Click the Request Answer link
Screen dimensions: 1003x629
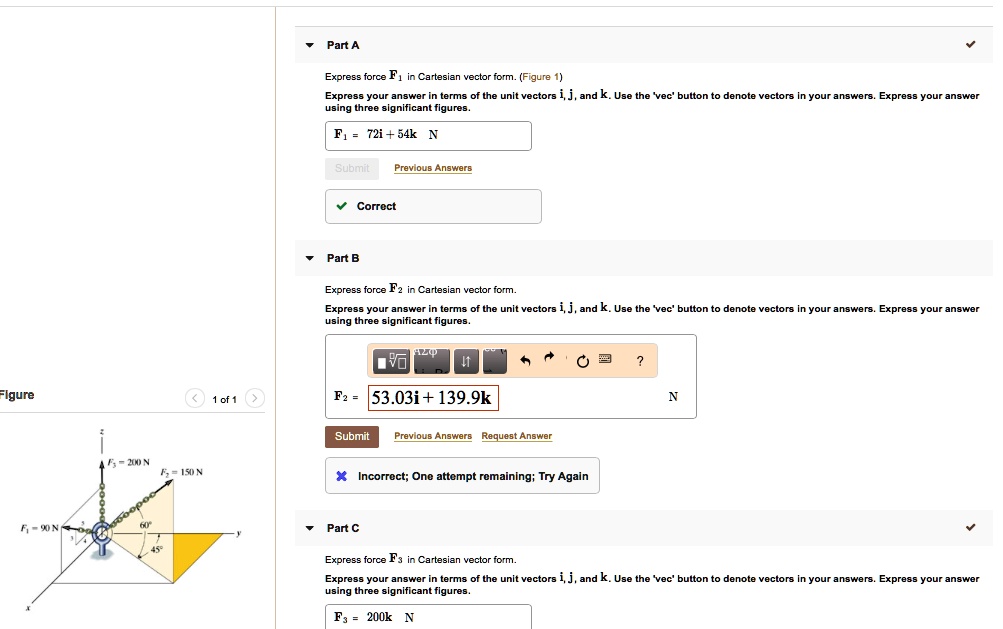[516, 436]
